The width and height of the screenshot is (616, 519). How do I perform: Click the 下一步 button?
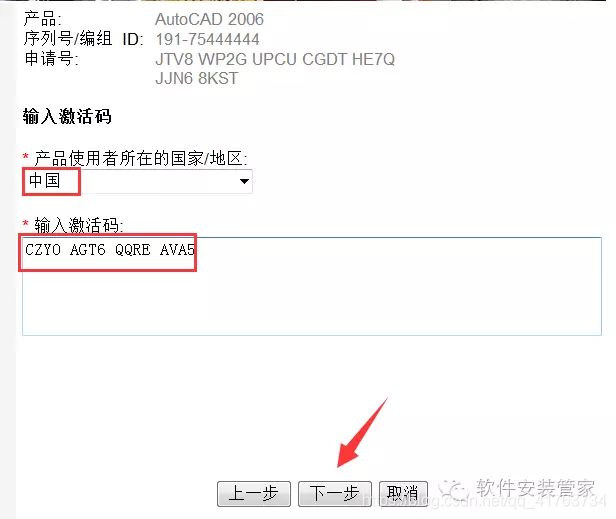click(x=335, y=493)
